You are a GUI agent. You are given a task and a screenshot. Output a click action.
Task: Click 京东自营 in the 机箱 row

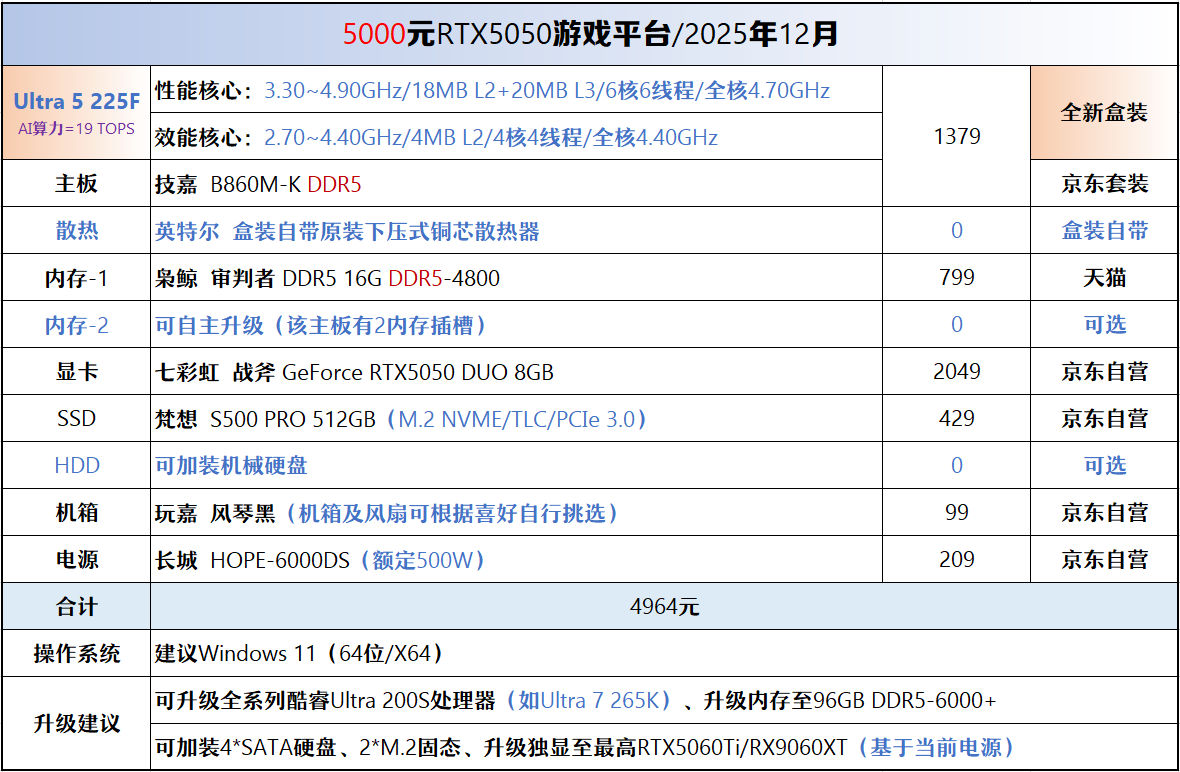1104,512
